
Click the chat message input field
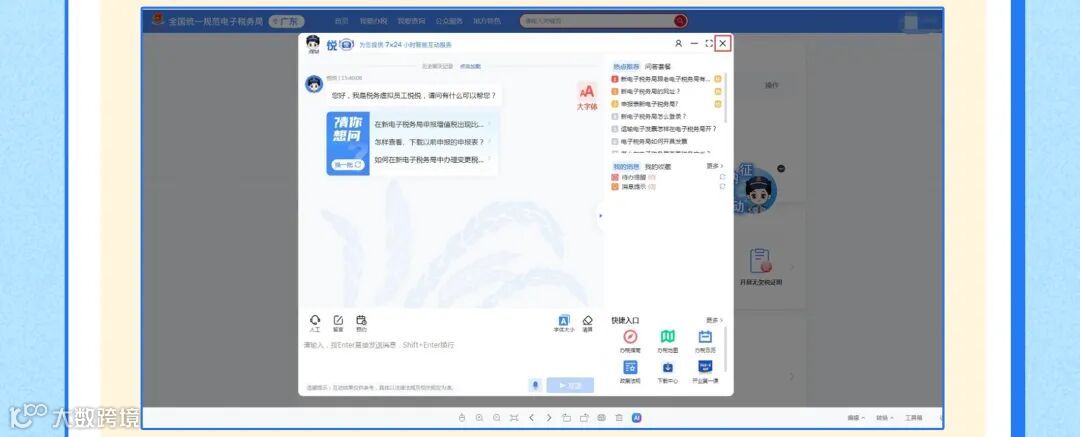pos(448,358)
